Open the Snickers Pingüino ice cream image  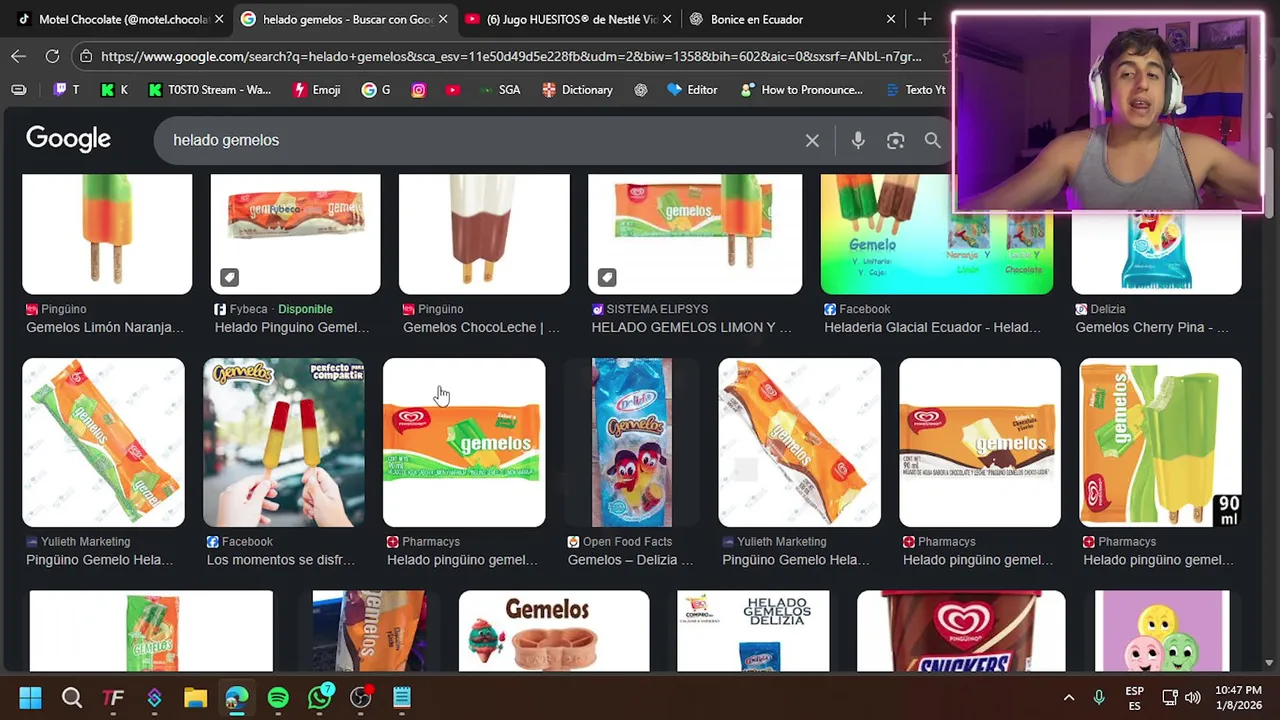point(961,631)
